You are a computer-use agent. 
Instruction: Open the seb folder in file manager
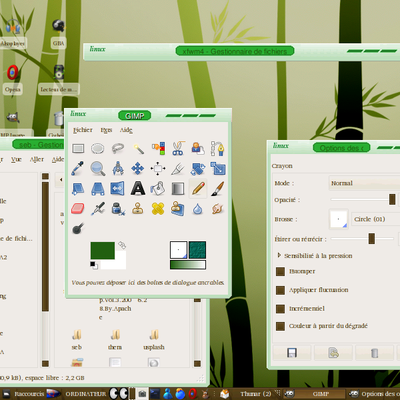tap(77, 339)
